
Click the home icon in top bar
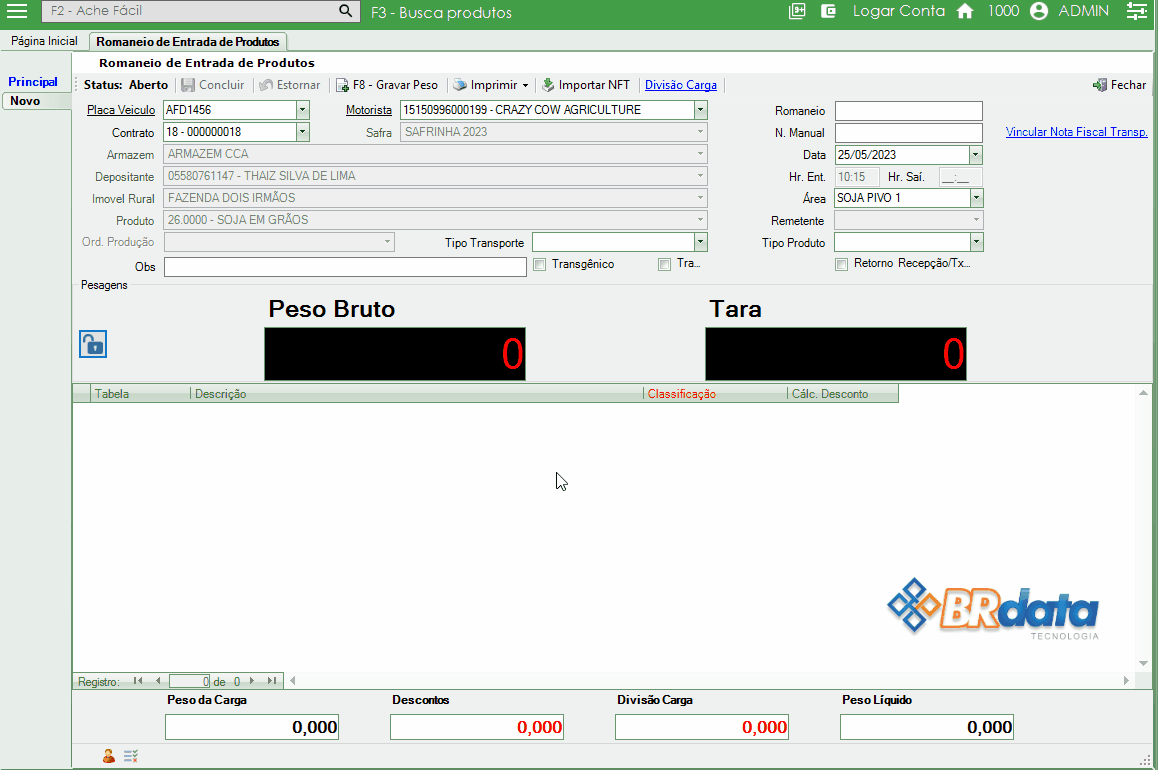965,11
